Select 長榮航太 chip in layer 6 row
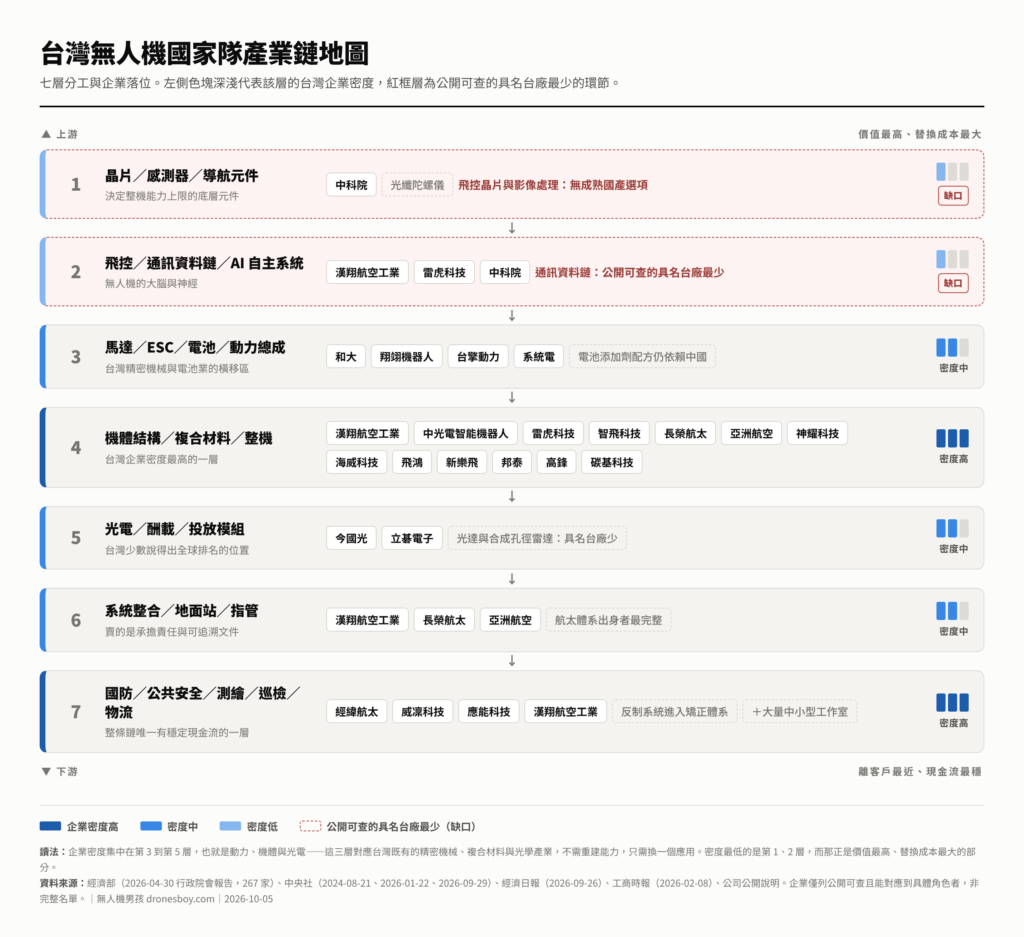Image resolution: width=1024 pixels, height=937 pixels. (444, 620)
